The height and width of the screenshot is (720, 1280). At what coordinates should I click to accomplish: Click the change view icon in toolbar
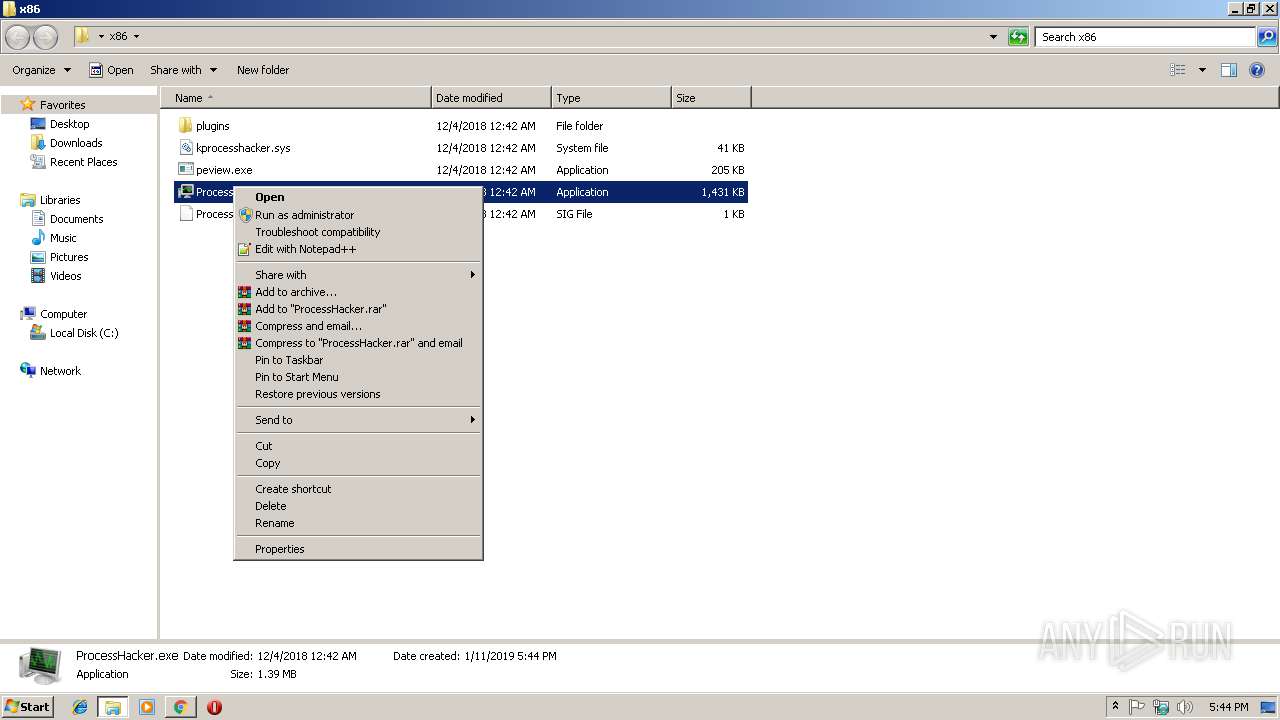click(1178, 70)
